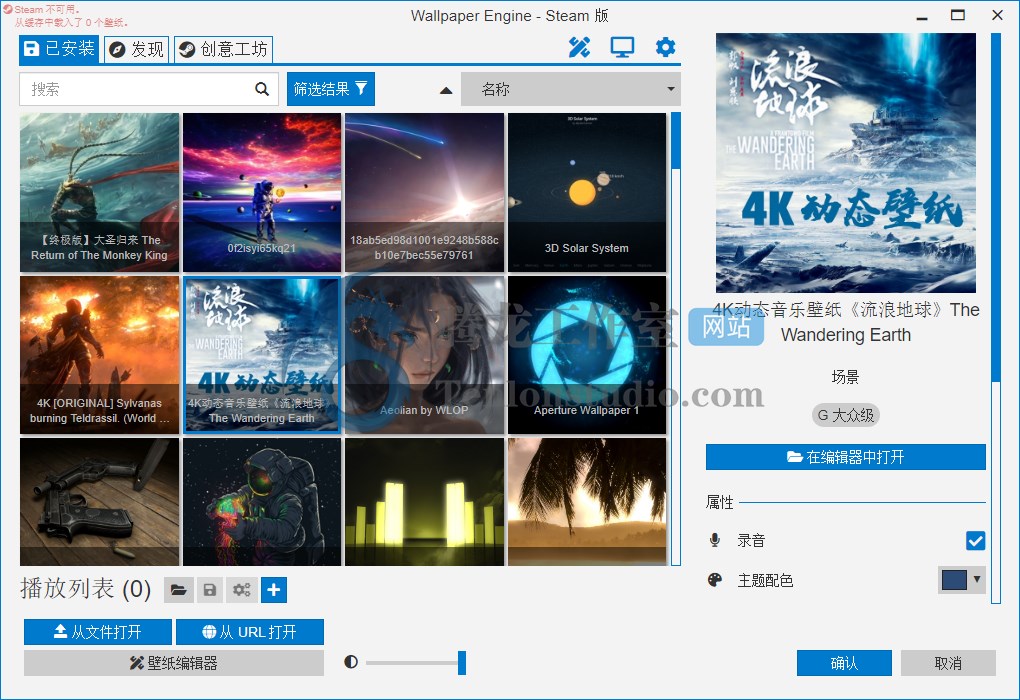The height and width of the screenshot is (700, 1020).
Task: Click the microphone icon beside 录音
Action: (715, 540)
